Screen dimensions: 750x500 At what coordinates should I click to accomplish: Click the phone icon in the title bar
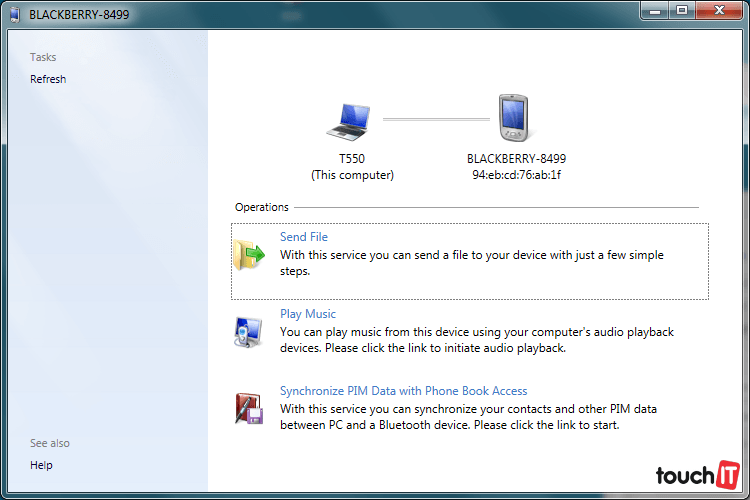click(x=14, y=15)
